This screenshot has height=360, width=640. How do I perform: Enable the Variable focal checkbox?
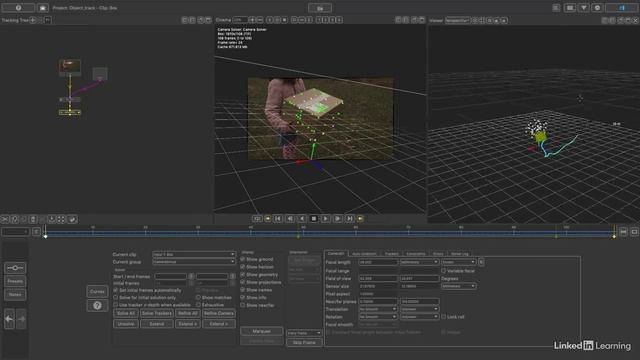pos(444,271)
